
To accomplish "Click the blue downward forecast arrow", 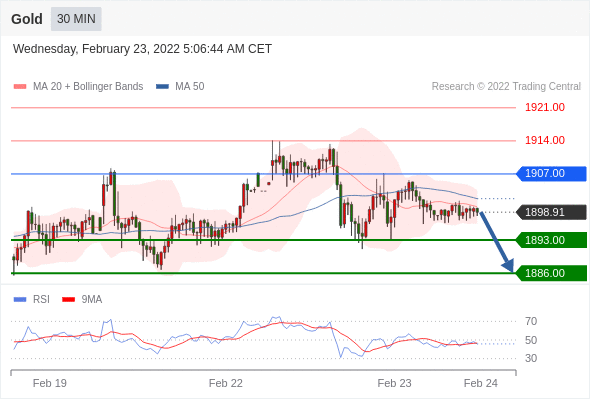I will 497,242.
